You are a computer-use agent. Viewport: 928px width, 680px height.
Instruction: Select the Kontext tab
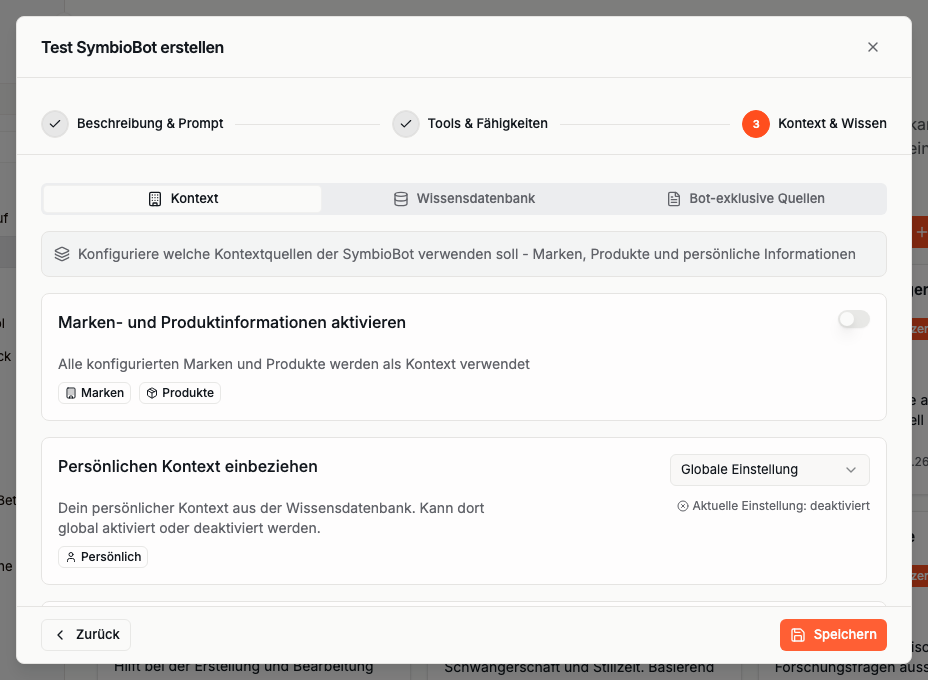pyautogui.click(x=182, y=199)
